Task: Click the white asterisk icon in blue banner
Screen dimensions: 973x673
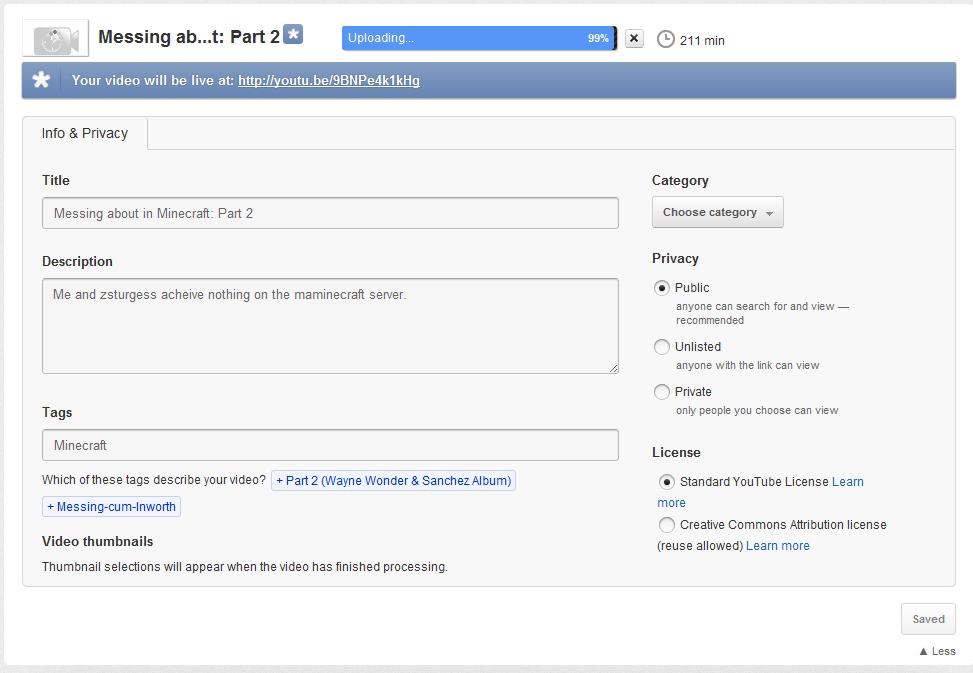Action: (42, 80)
